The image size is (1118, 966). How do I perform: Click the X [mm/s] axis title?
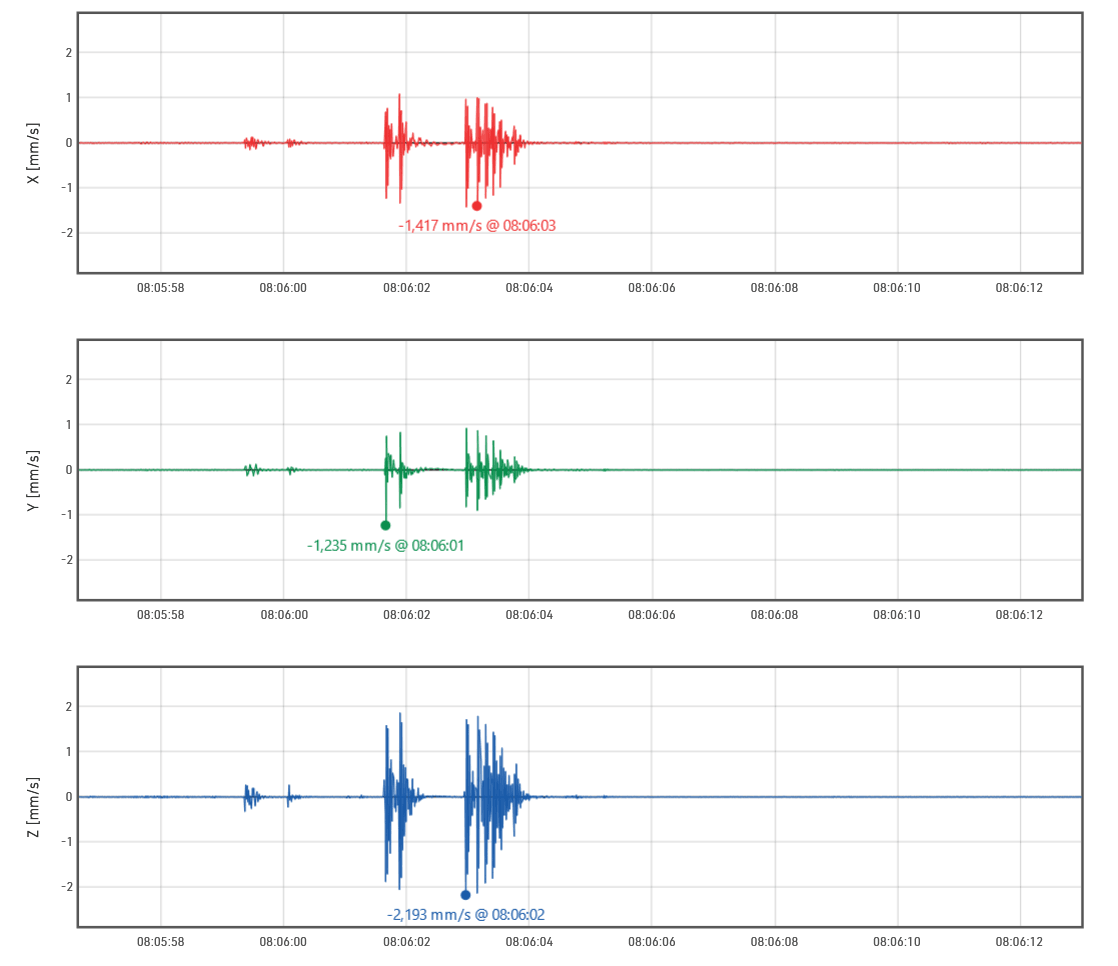point(35,153)
